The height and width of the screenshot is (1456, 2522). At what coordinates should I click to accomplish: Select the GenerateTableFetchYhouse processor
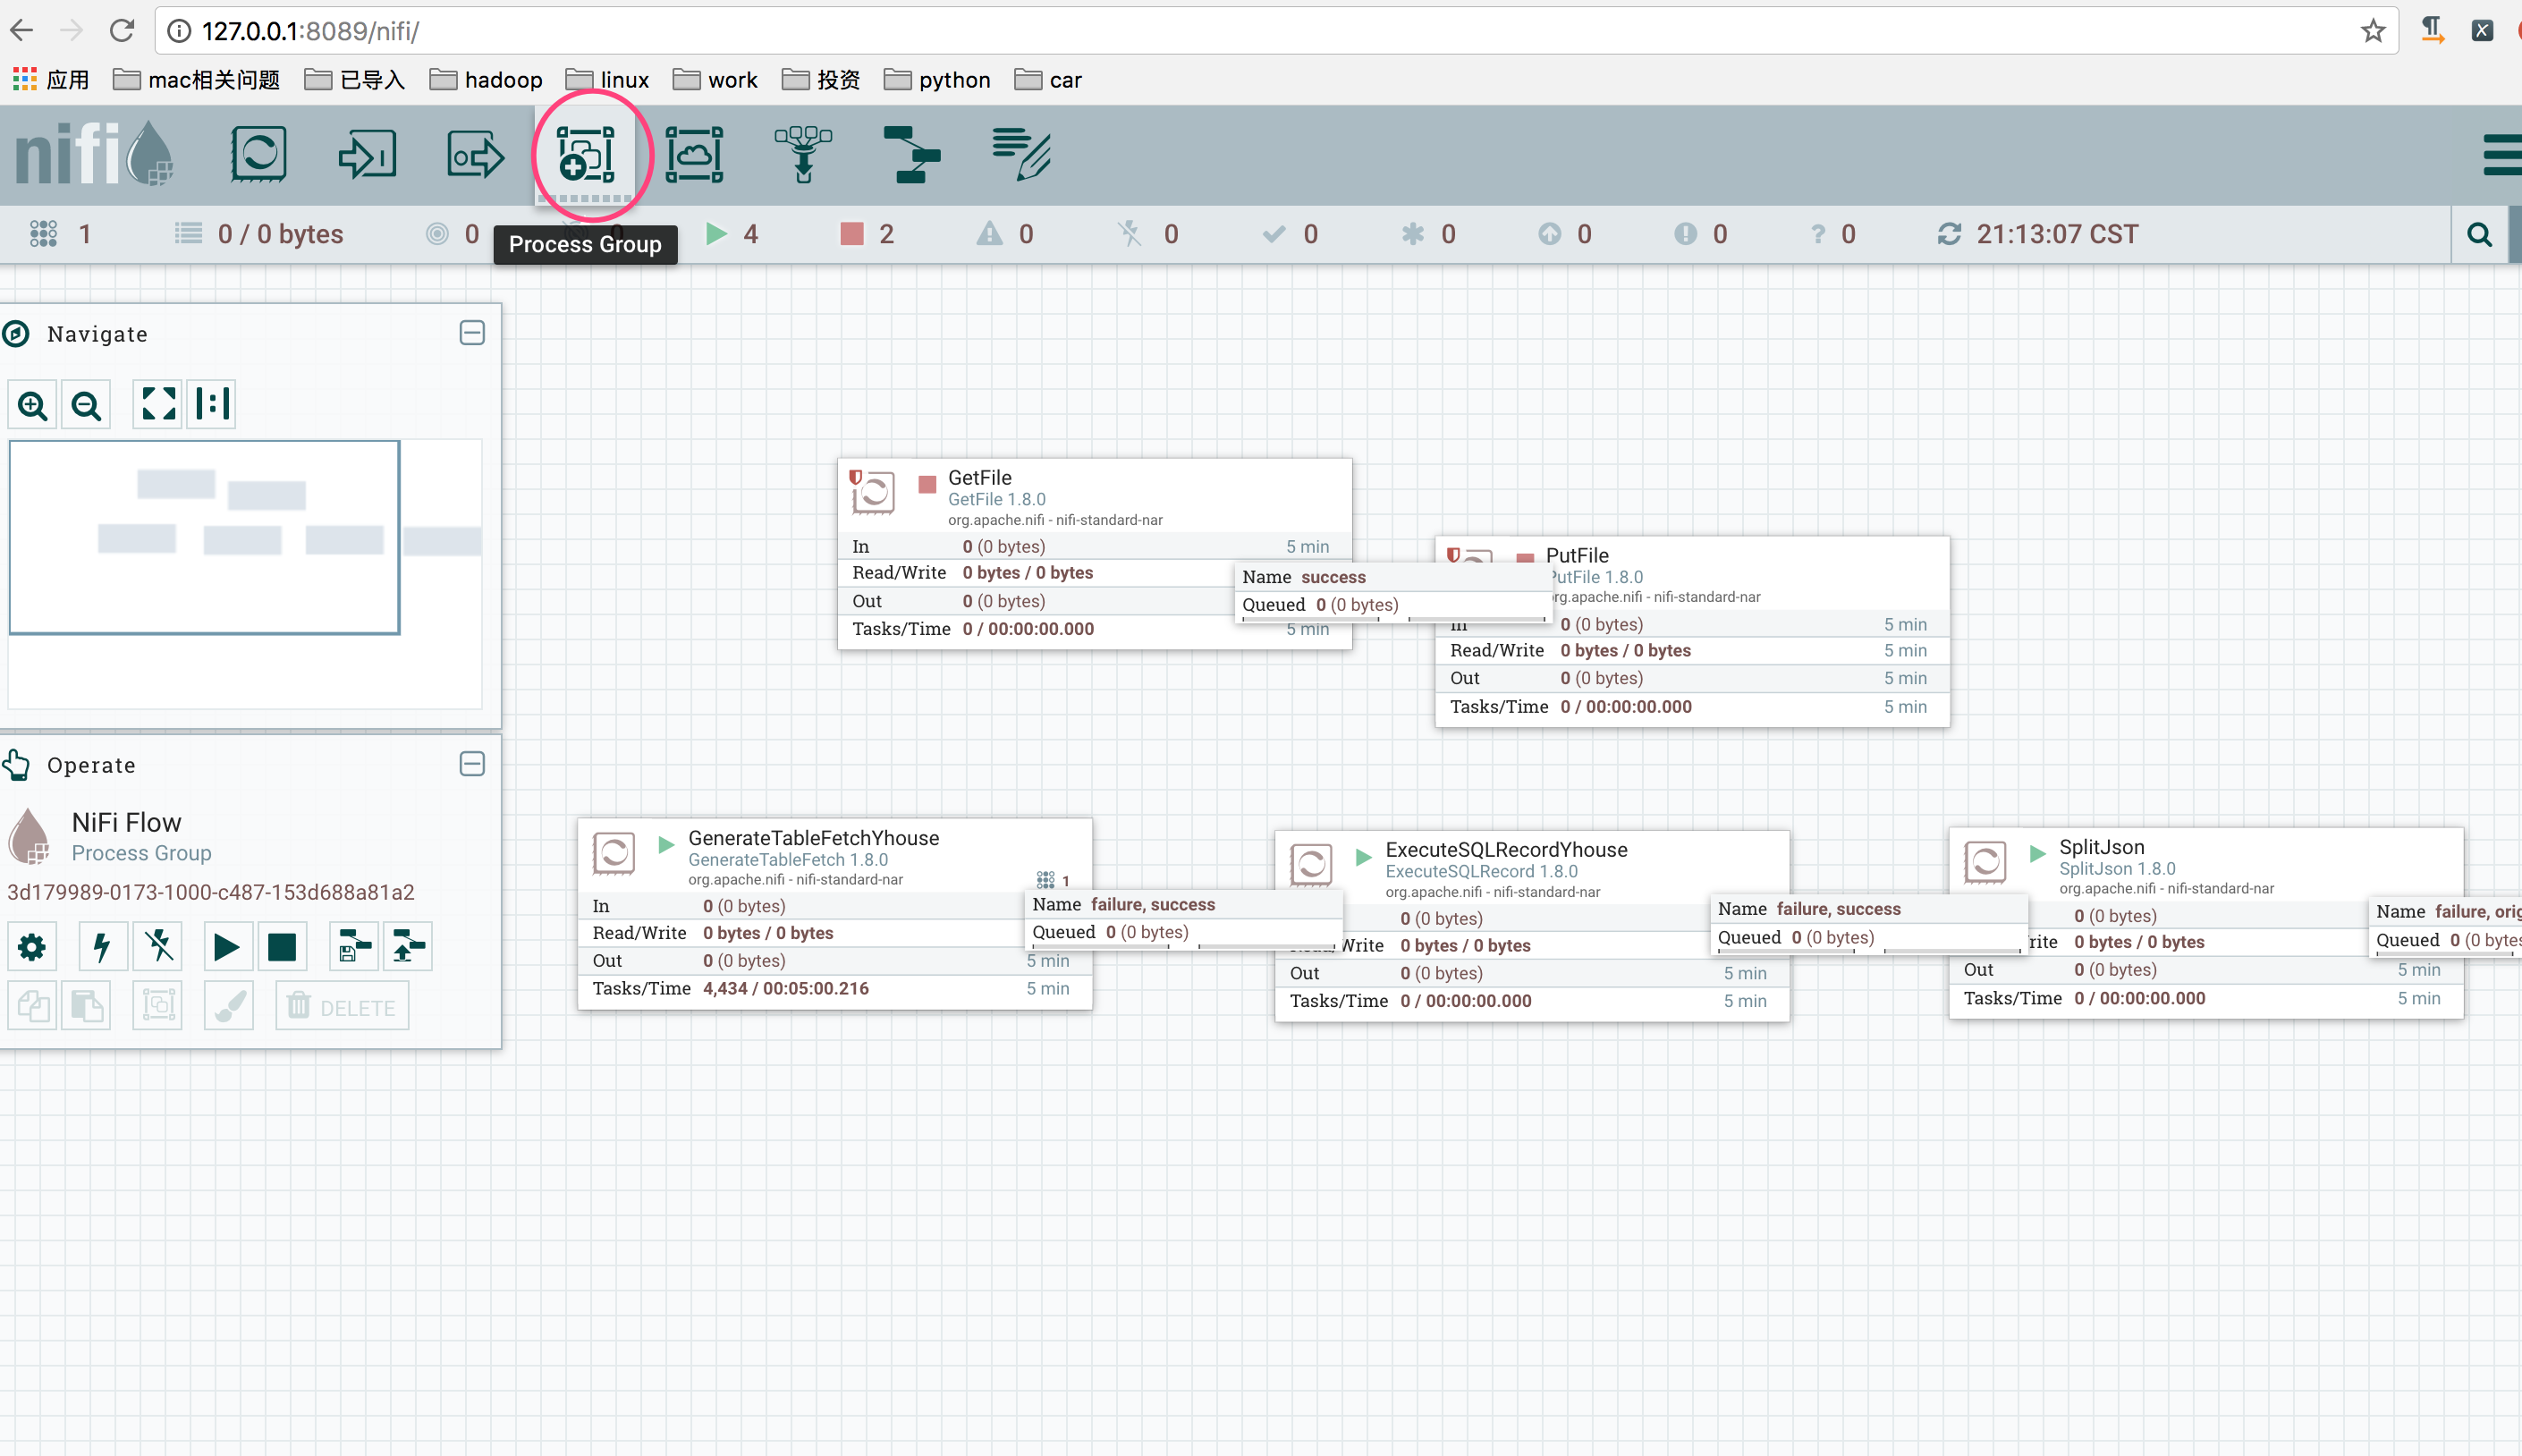coord(835,914)
